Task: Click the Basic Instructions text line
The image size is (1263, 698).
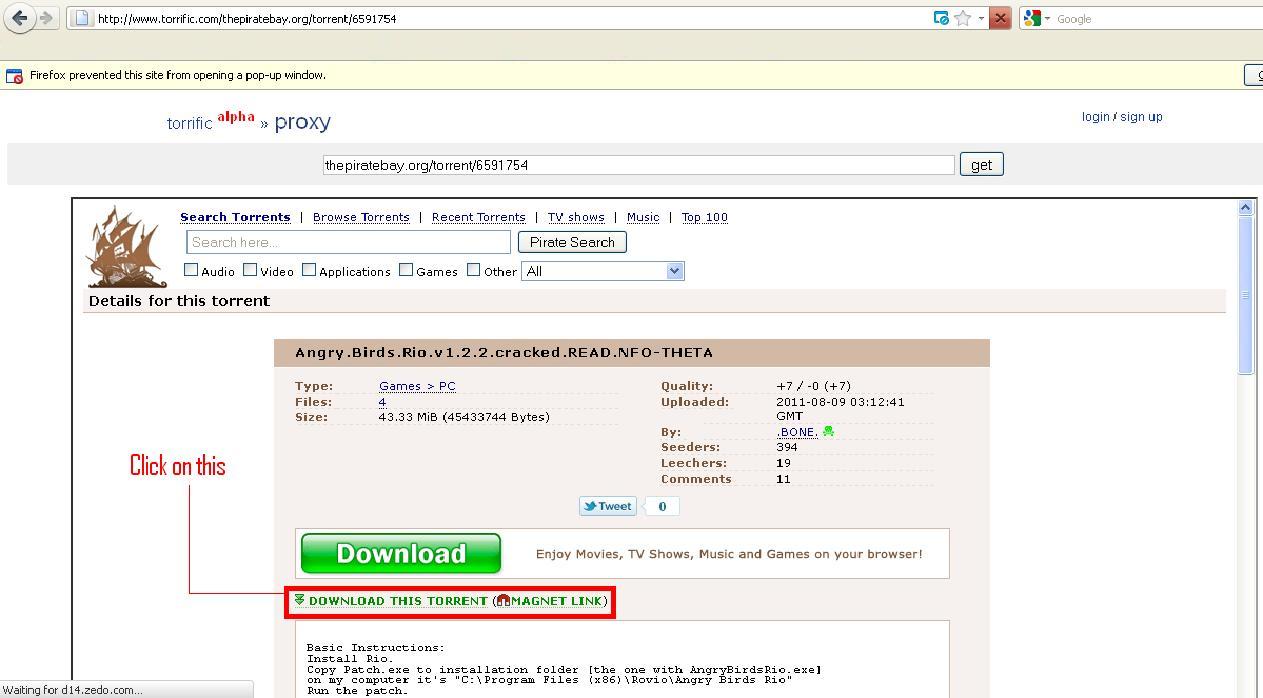Action: (375, 647)
